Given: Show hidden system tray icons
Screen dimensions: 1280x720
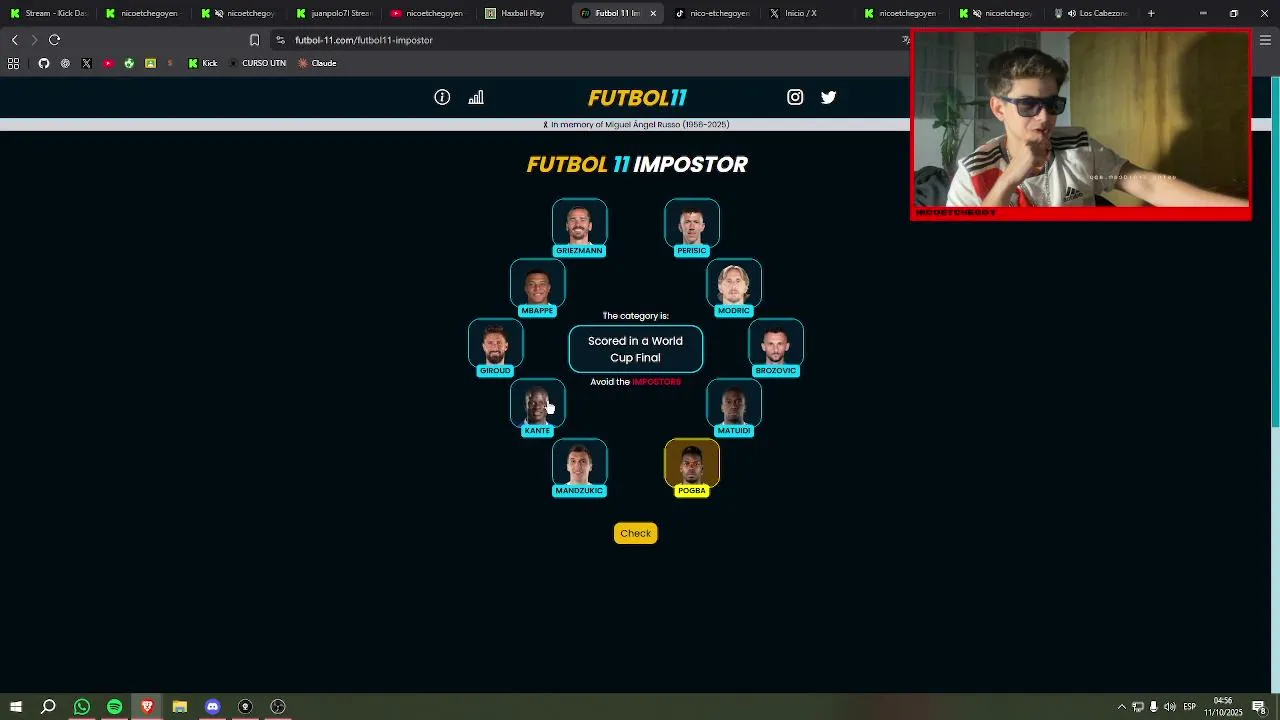Looking at the screenshot, I should [1121, 707].
